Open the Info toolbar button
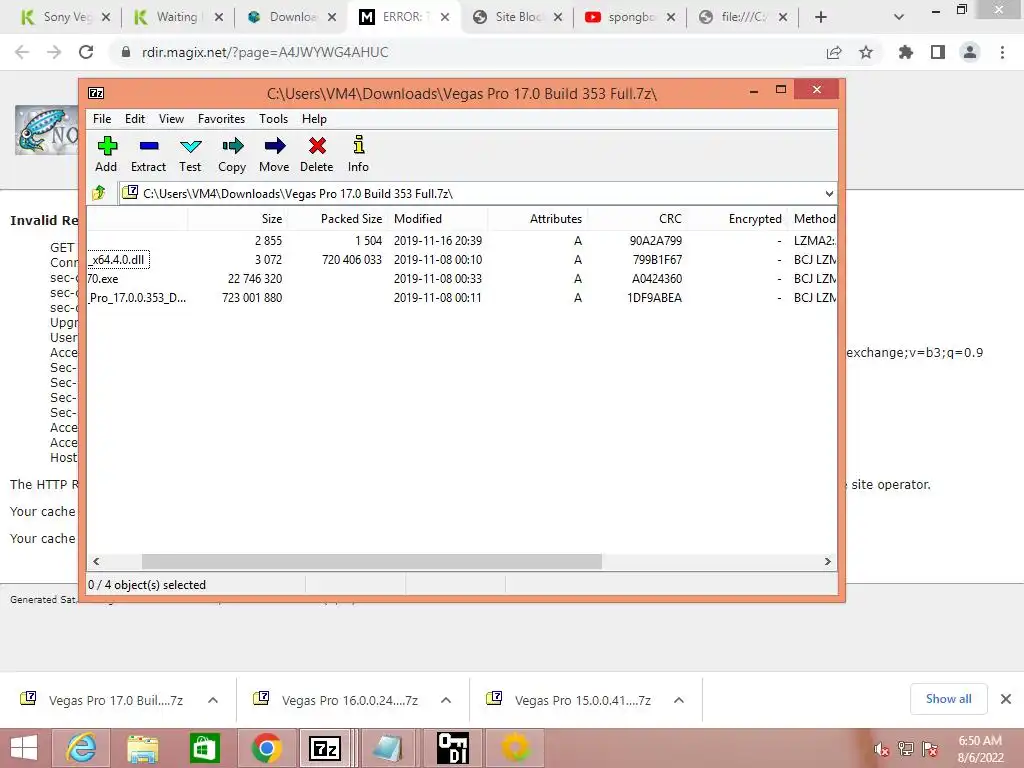This screenshot has width=1024, height=768. pos(358,155)
